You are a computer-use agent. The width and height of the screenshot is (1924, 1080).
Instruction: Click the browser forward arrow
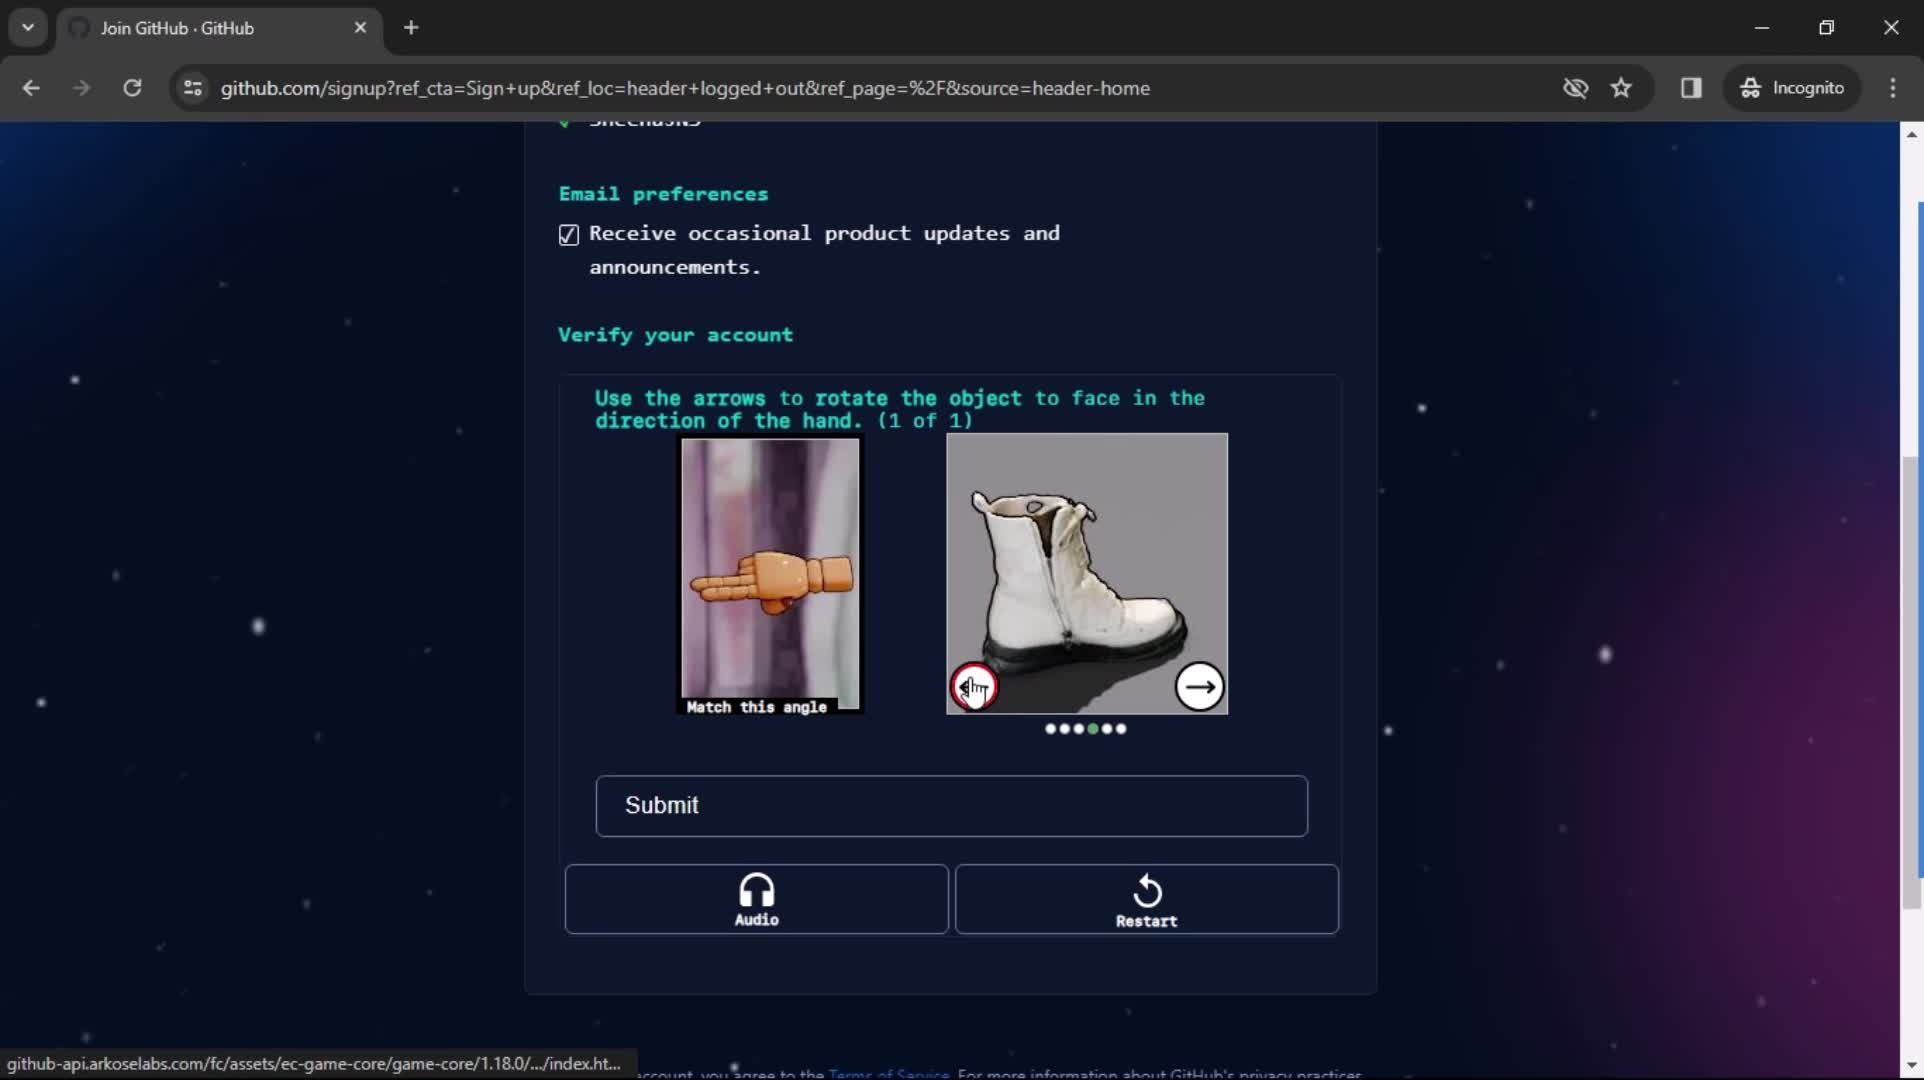point(81,88)
